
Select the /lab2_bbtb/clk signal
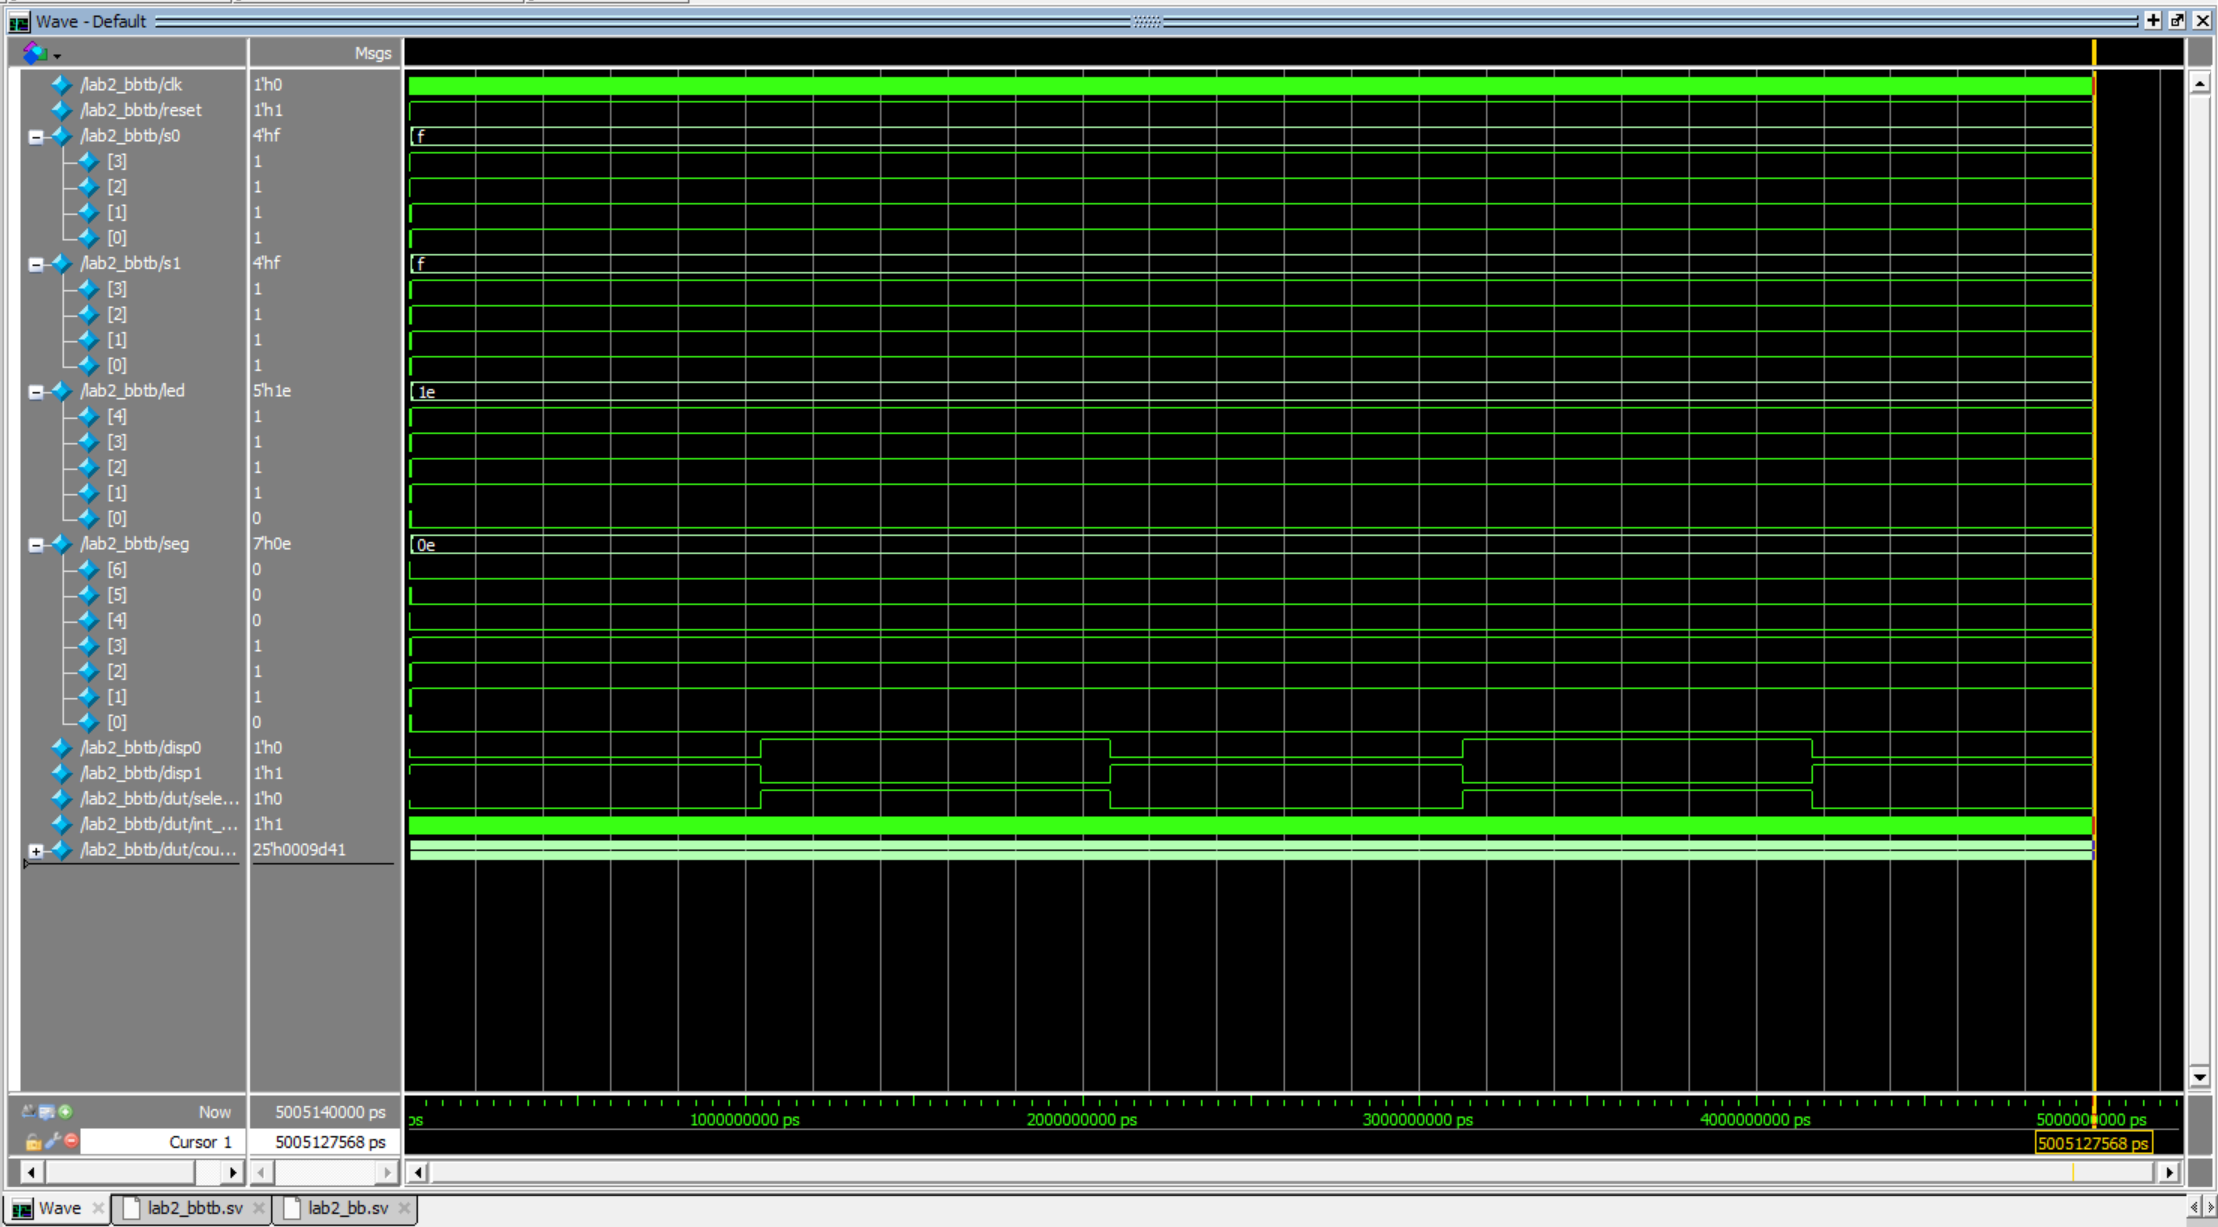(131, 85)
